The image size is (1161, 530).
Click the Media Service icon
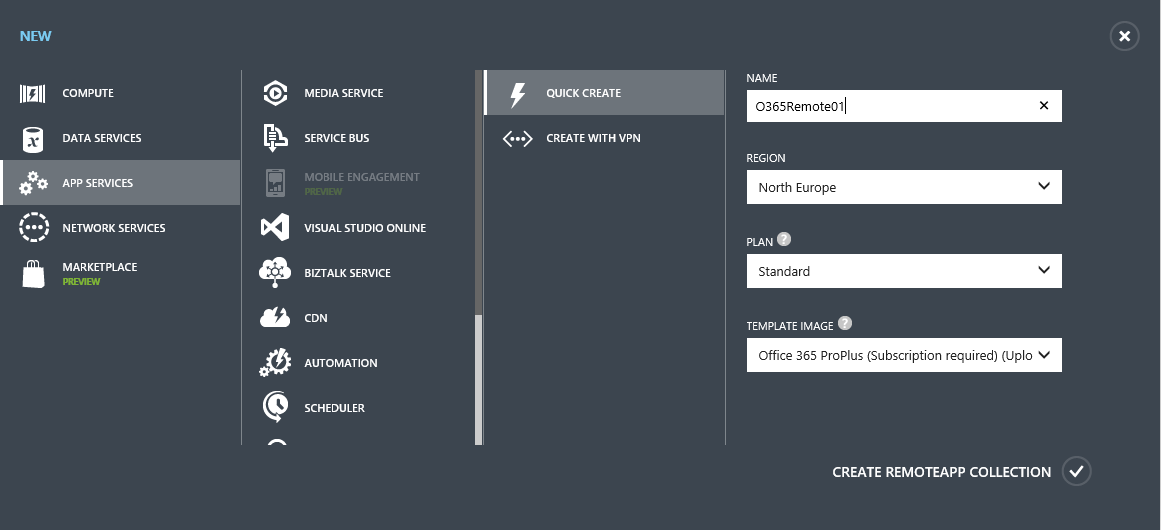[275, 93]
